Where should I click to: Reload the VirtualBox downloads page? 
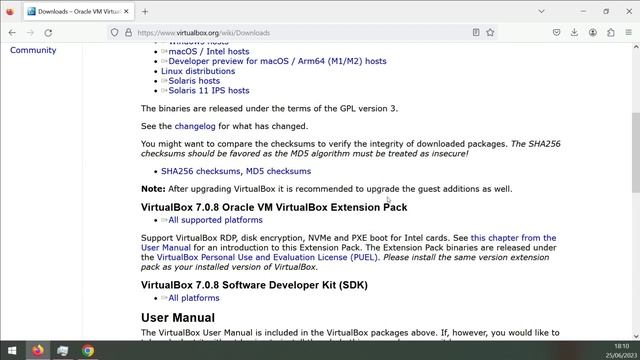tap(48, 33)
